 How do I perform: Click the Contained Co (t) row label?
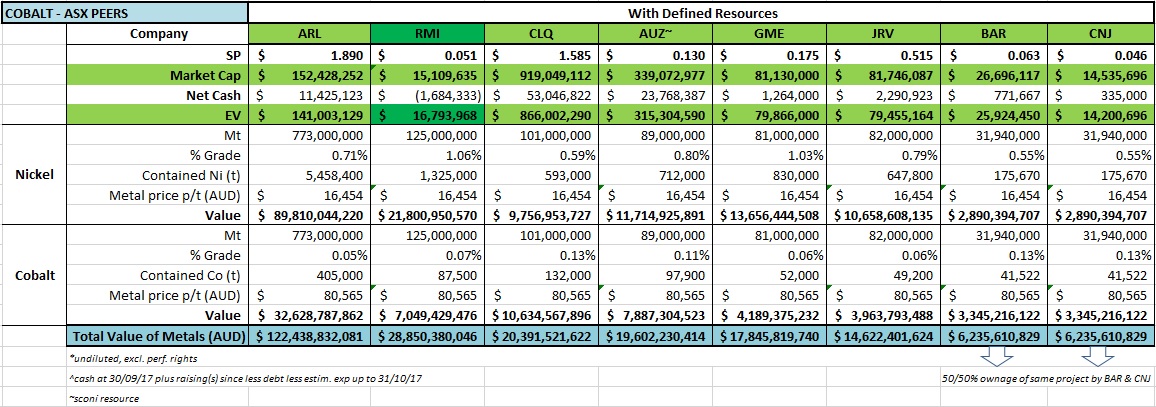coord(159,275)
